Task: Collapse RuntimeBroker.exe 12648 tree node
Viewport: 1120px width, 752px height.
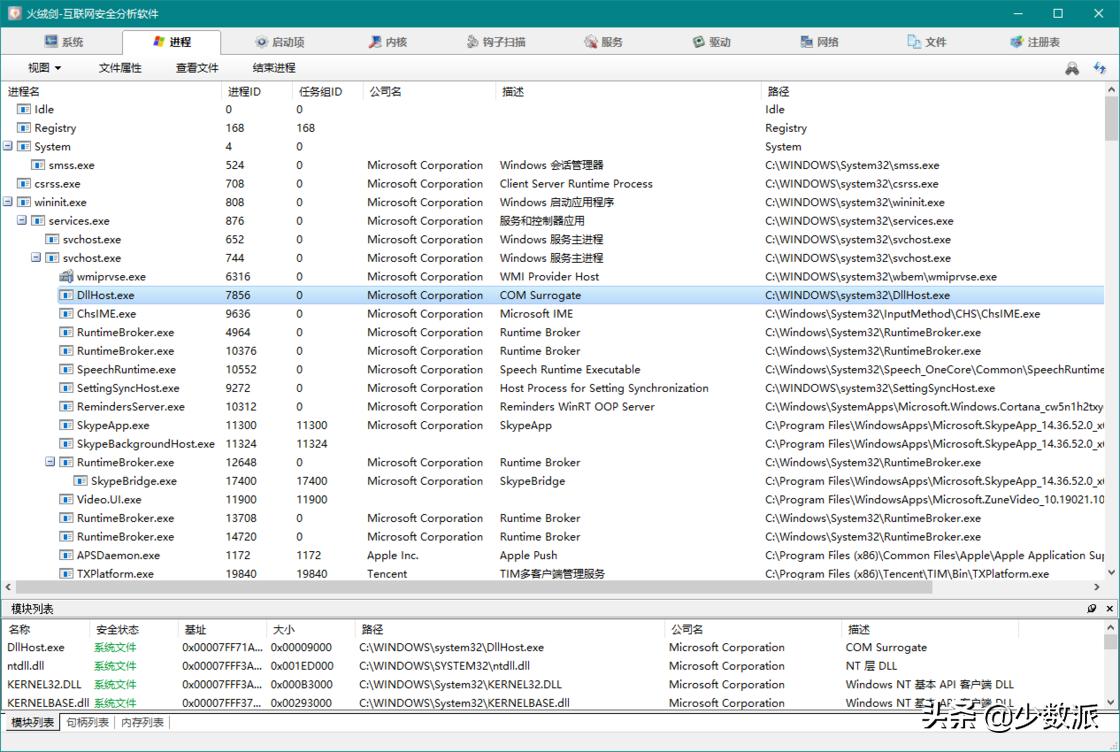Action: (50, 463)
